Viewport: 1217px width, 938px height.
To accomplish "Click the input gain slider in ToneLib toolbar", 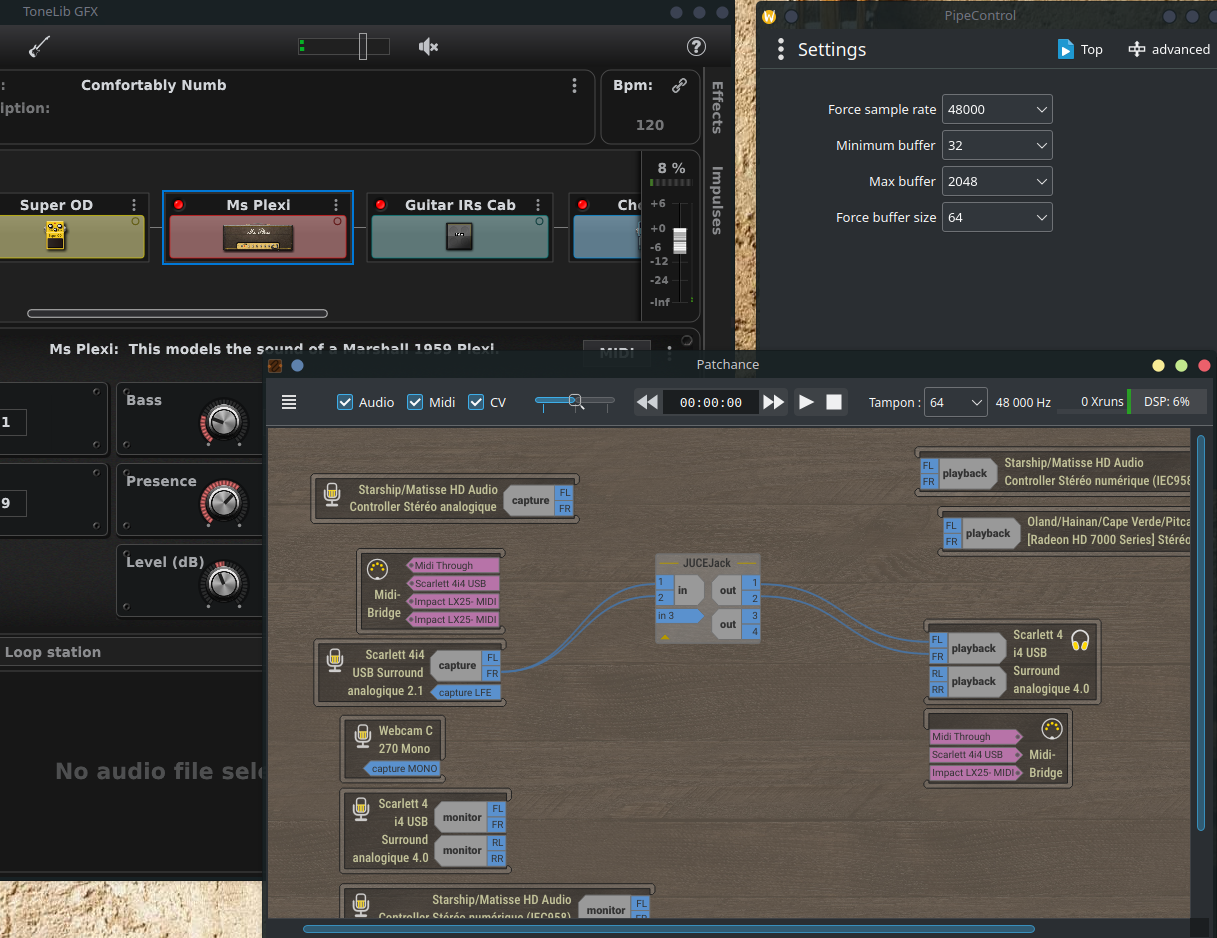I will click(363, 46).
